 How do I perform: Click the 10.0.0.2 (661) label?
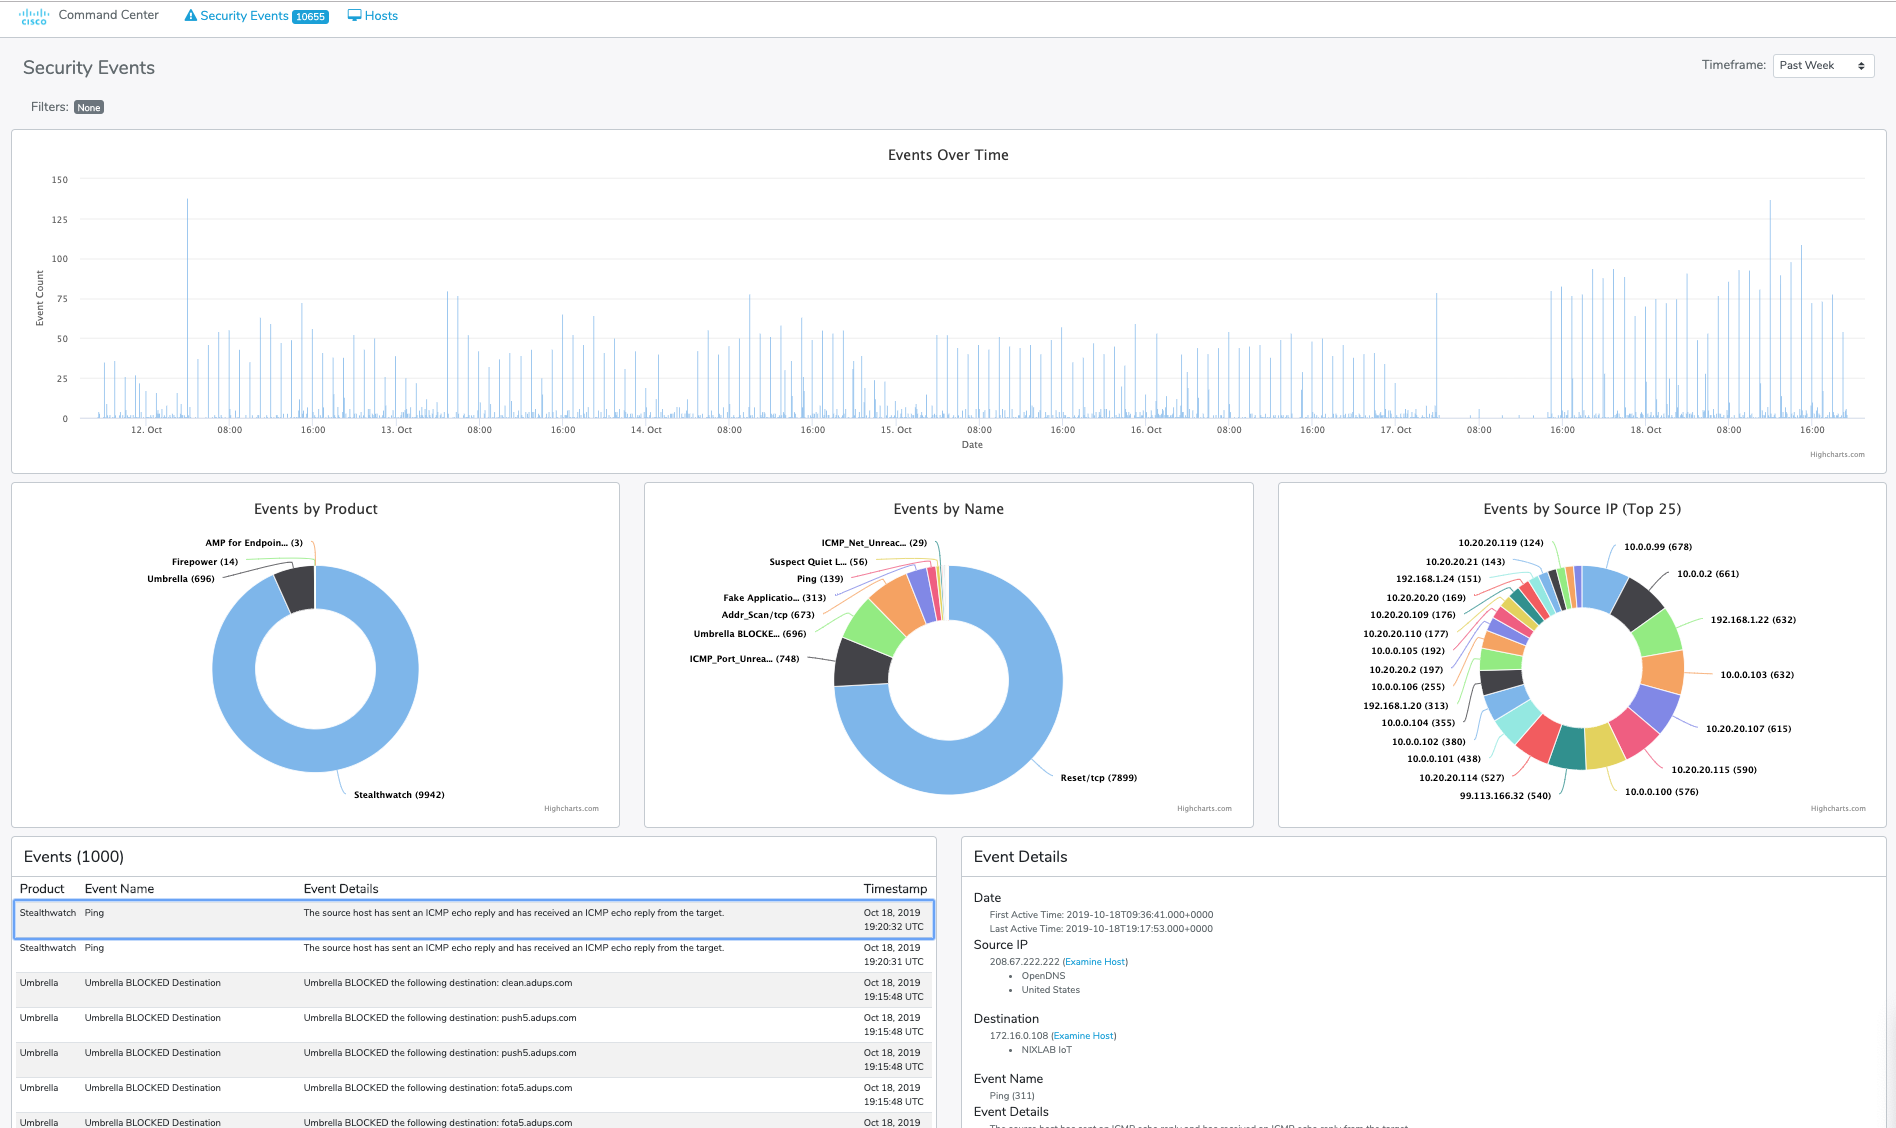[1708, 574]
